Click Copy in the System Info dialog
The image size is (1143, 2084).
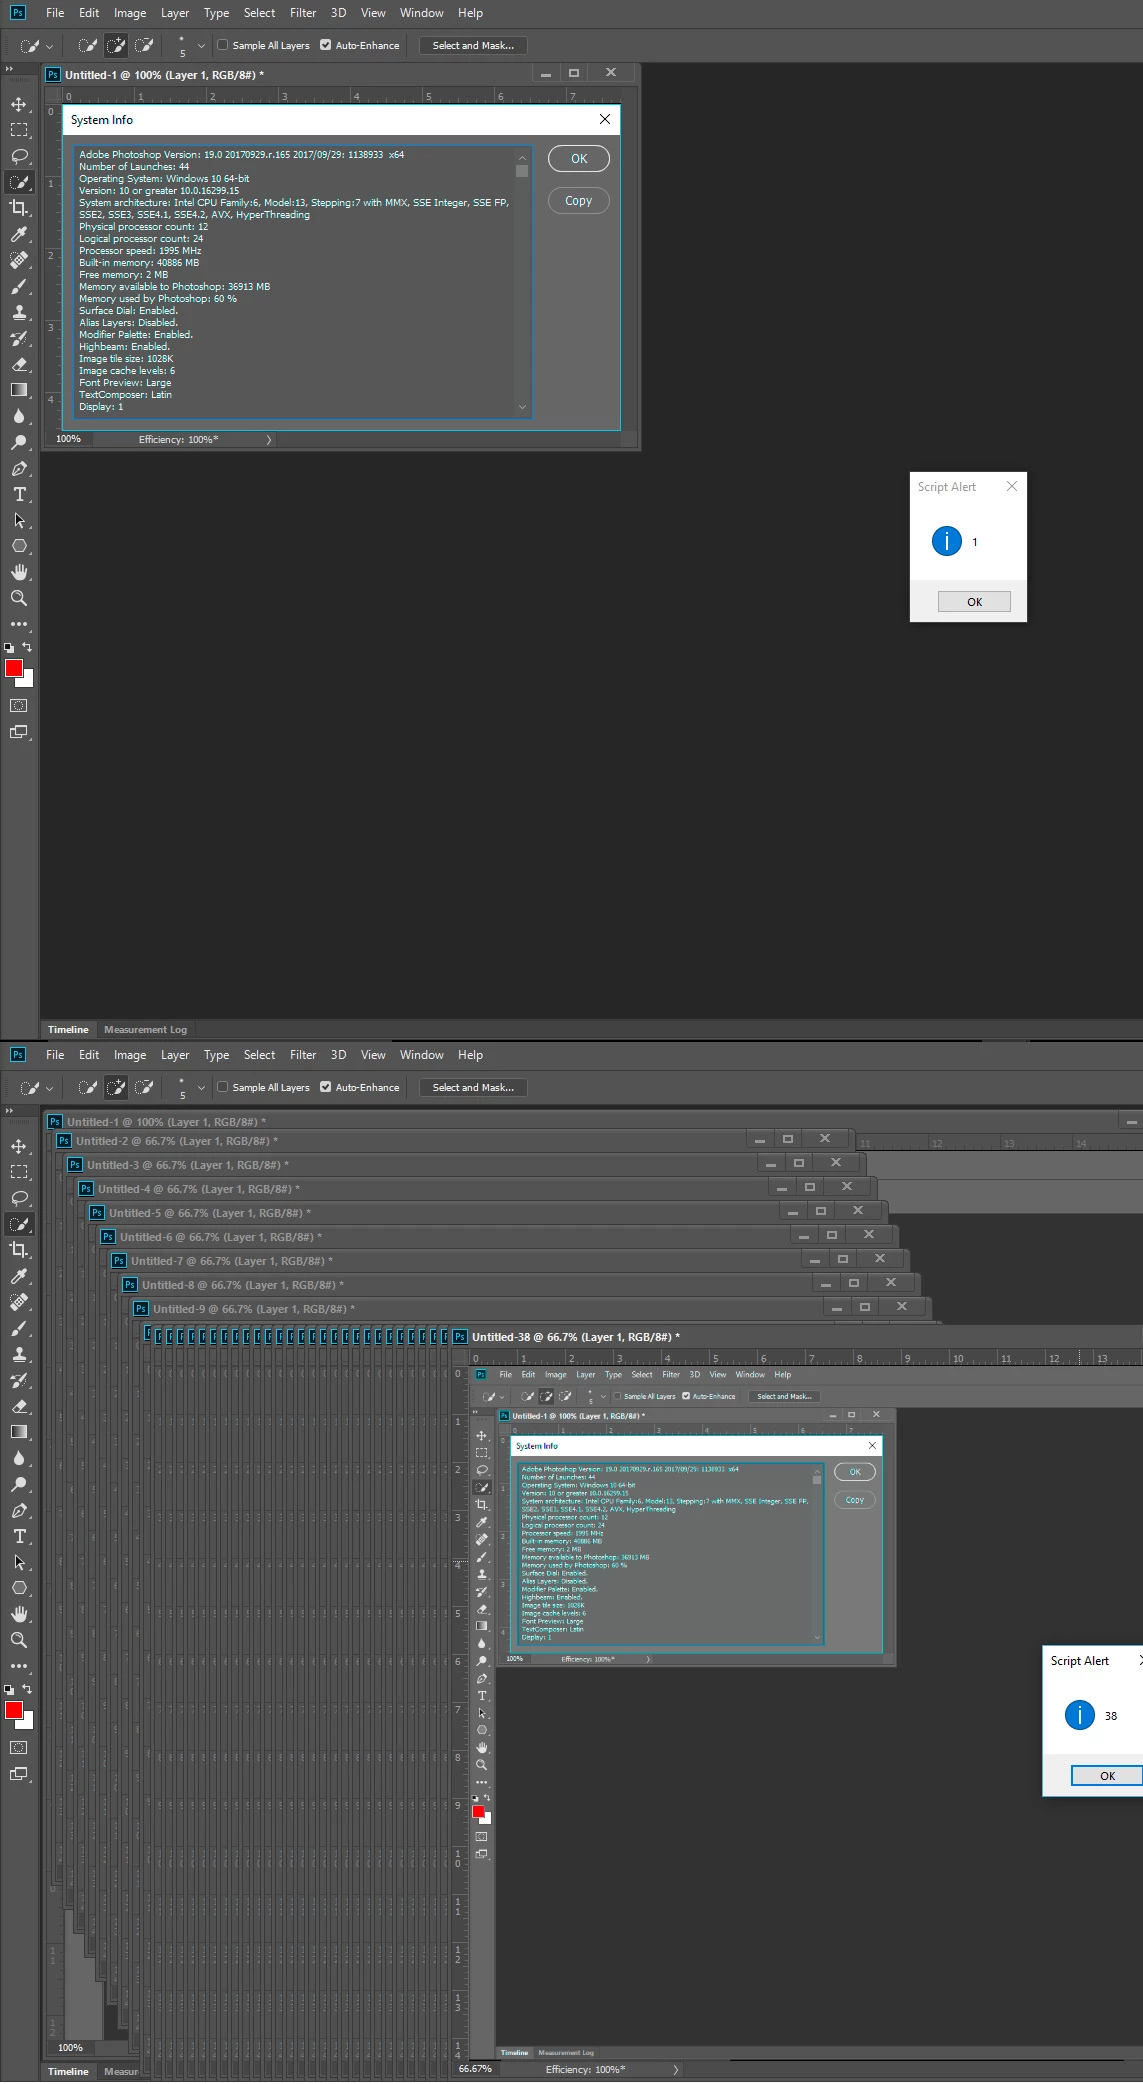click(x=579, y=201)
